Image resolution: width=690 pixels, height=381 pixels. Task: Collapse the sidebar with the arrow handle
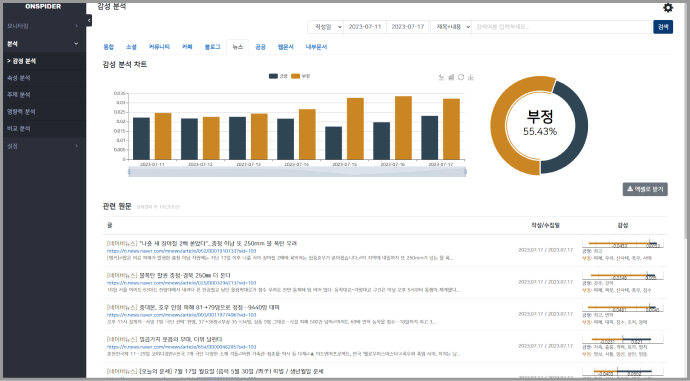point(89,20)
